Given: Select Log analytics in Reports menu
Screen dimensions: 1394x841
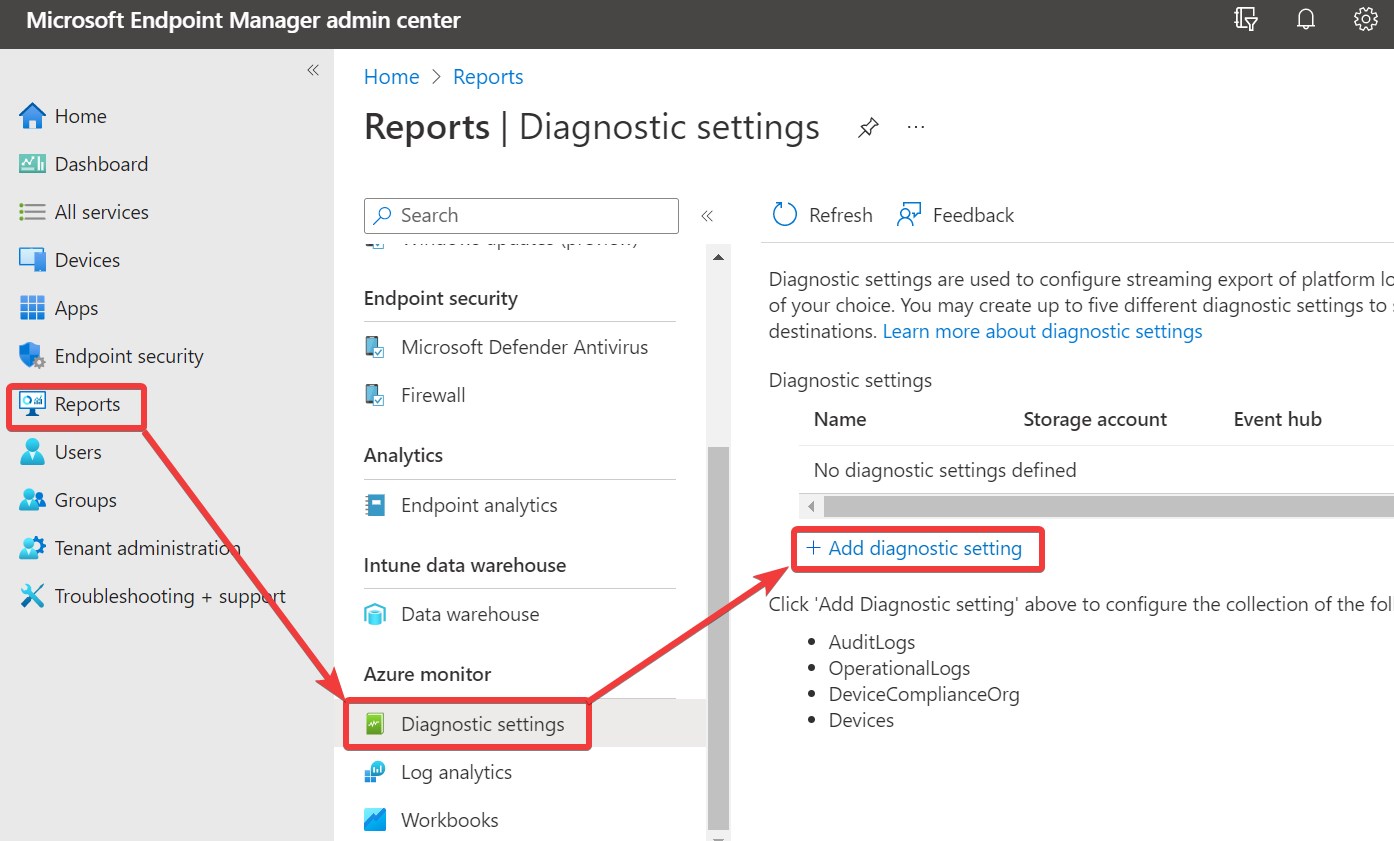Looking at the screenshot, I should [455, 772].
